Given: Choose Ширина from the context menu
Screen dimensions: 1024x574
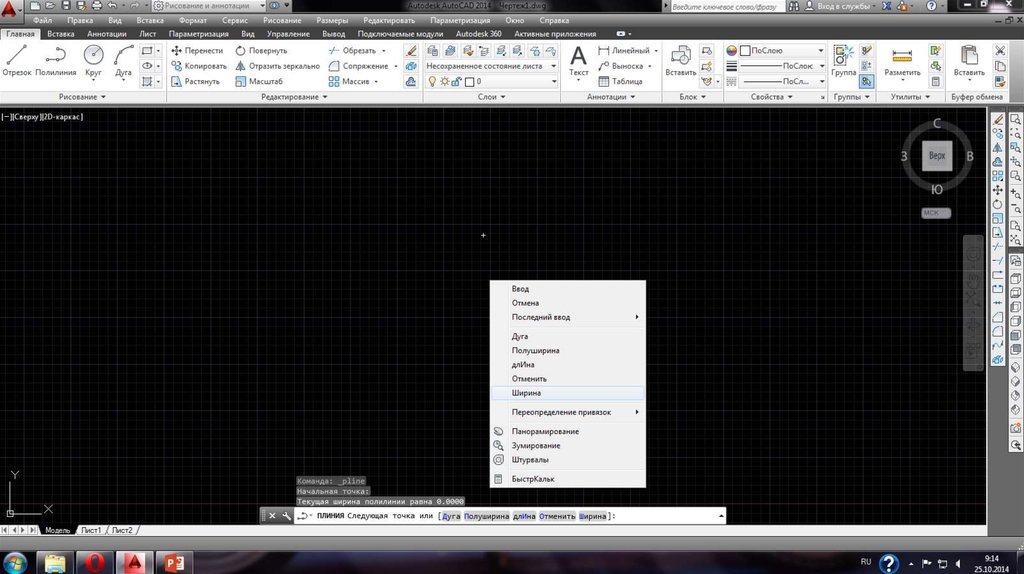Looking at the screenshot, I should click(x=526, y=393).
